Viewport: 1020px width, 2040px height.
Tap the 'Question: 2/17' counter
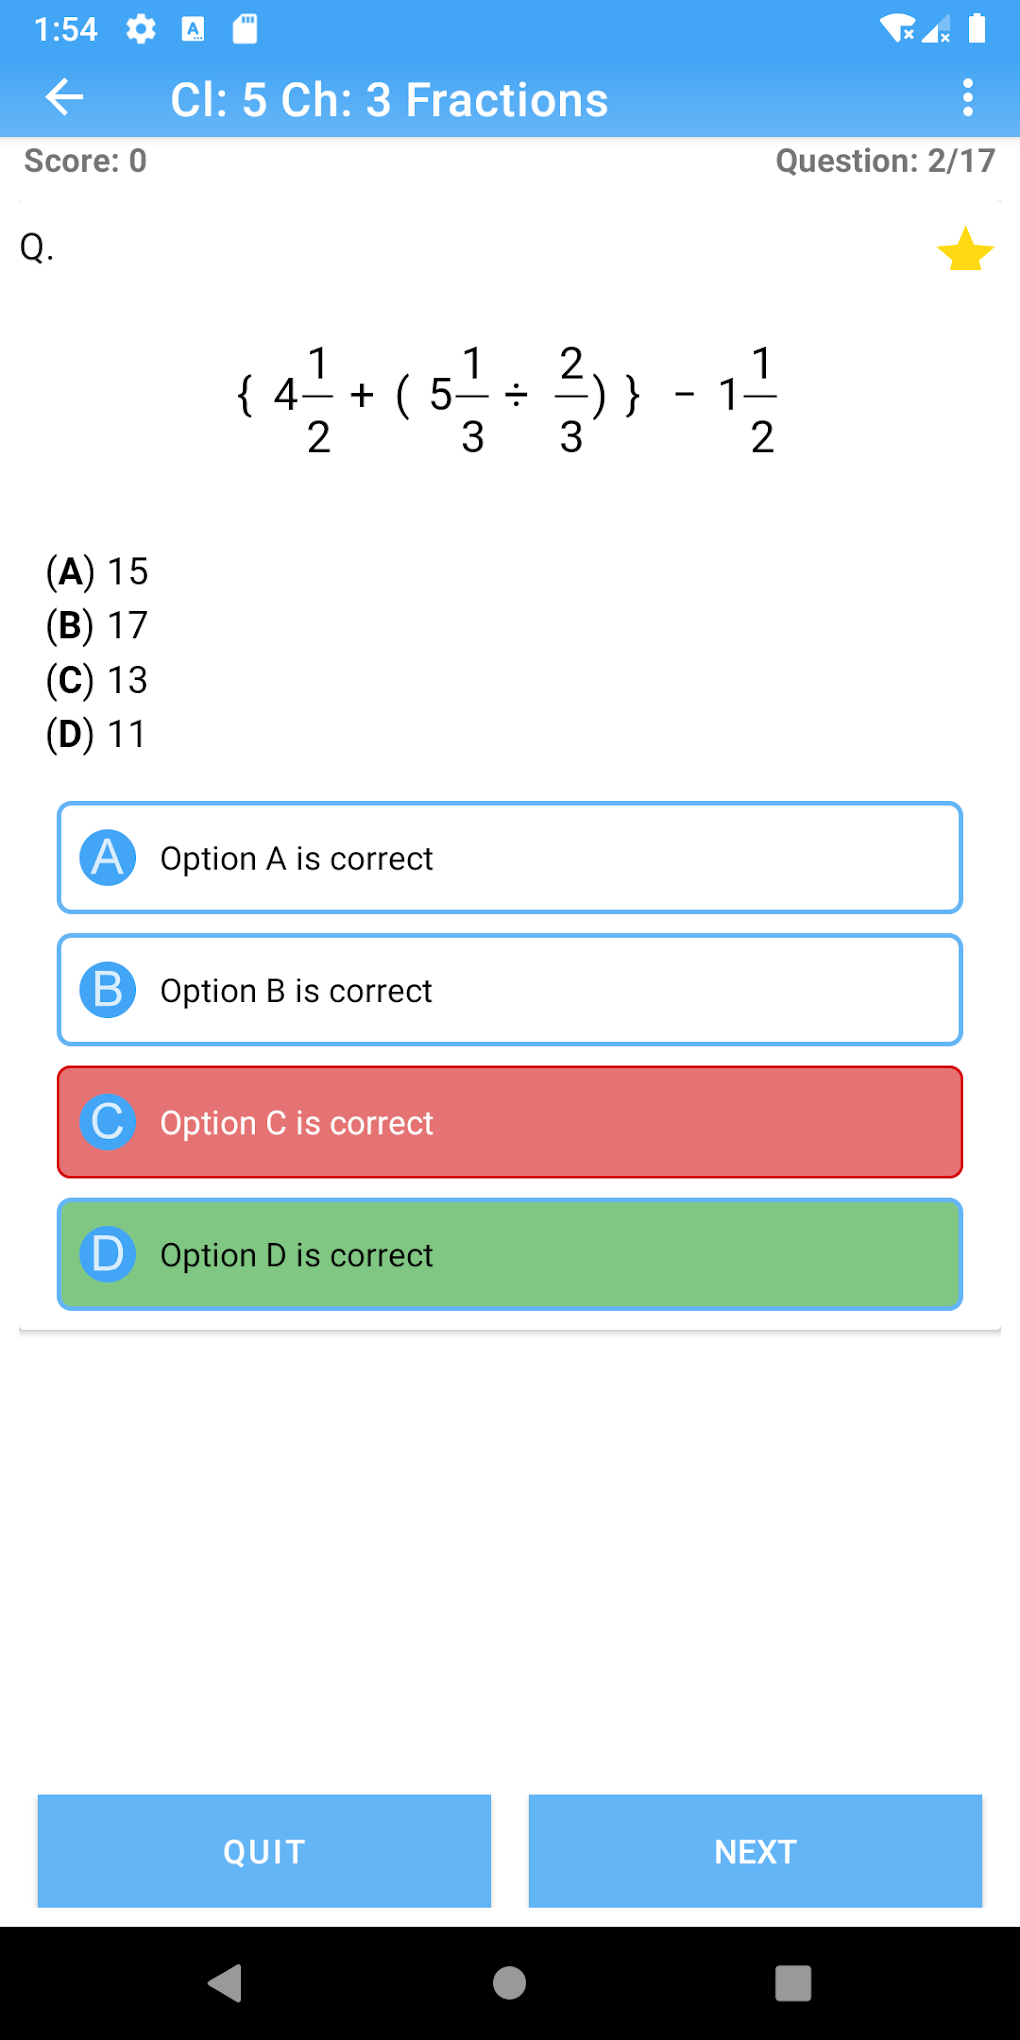(885, 161)
